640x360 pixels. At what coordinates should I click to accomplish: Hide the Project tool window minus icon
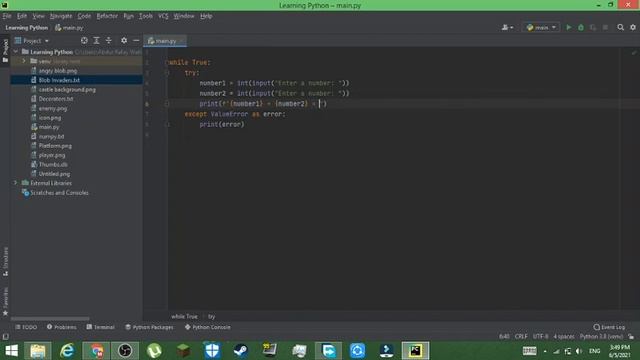pos(136,40)
